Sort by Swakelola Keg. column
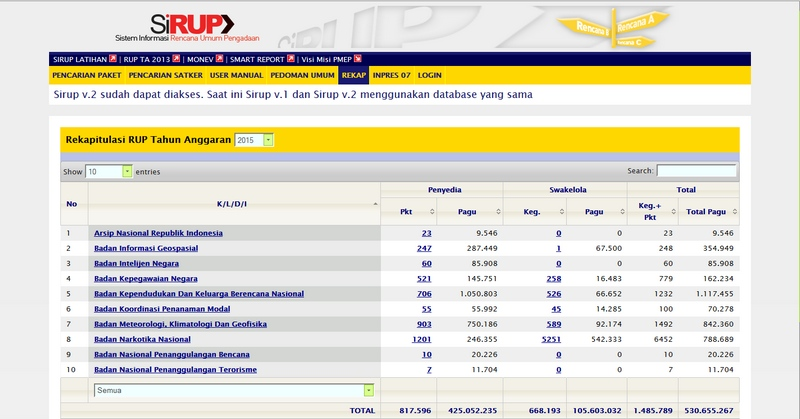Viewport: 800px width, 419px height. click(561, 212)
